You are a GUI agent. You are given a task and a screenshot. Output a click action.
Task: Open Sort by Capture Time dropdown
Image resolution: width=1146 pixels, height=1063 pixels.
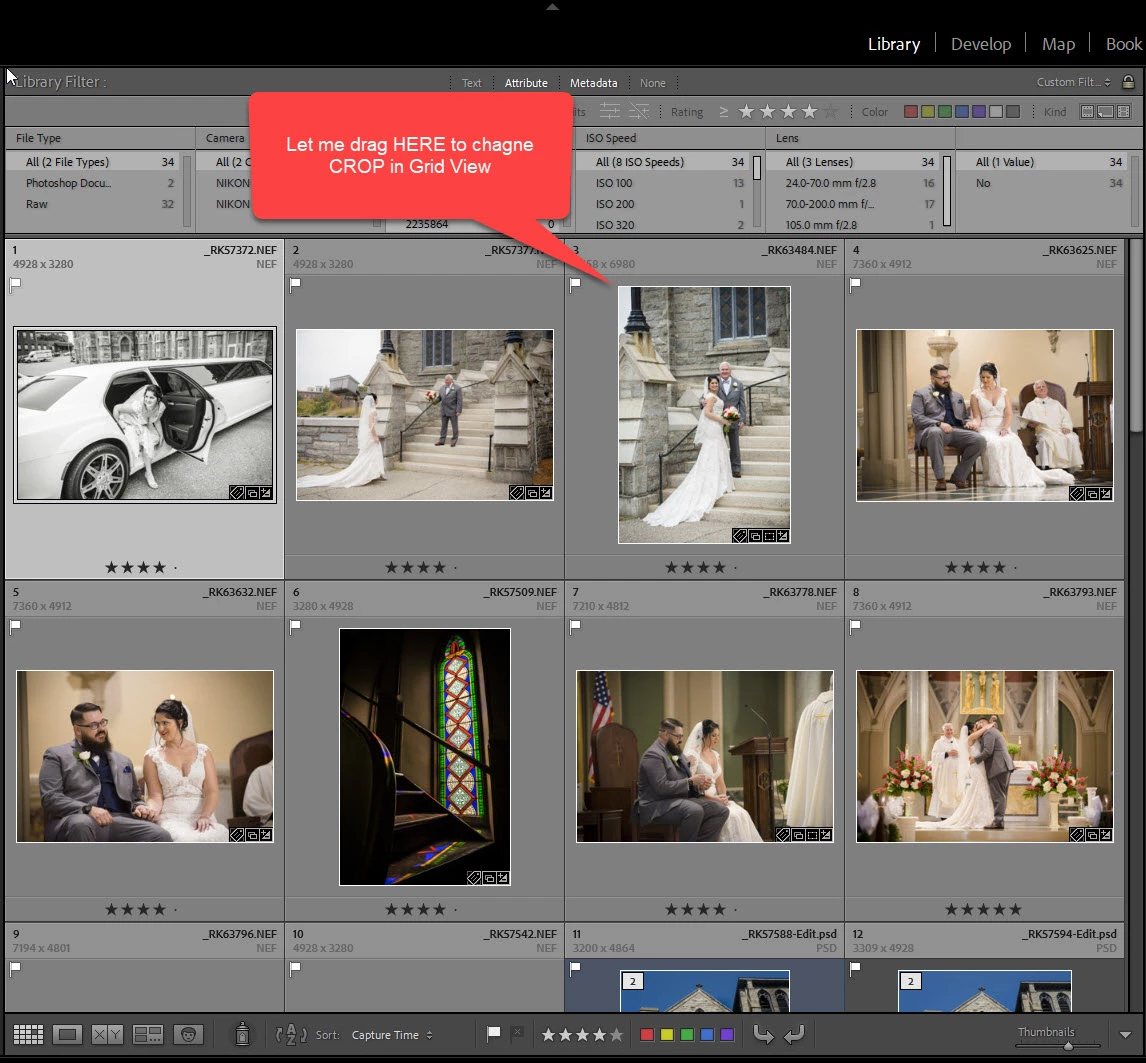[x=392, y=1034]
